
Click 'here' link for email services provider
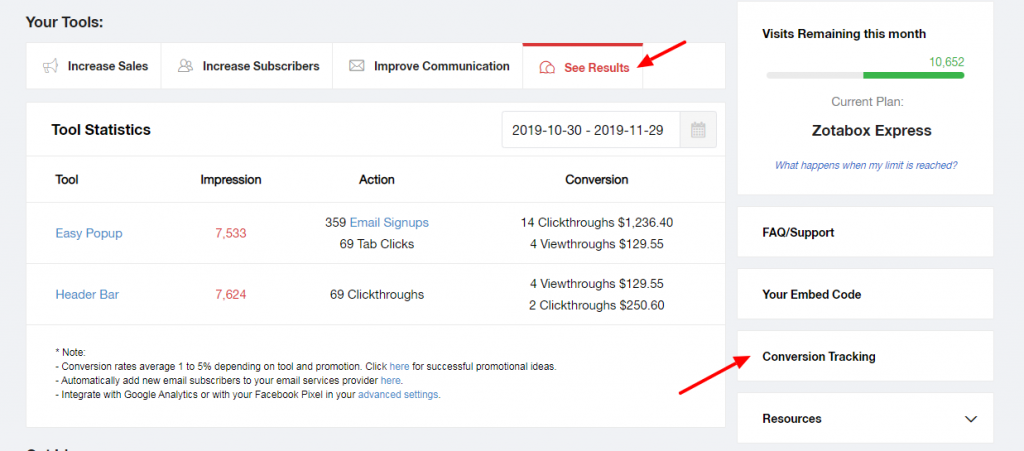point(390,380)
